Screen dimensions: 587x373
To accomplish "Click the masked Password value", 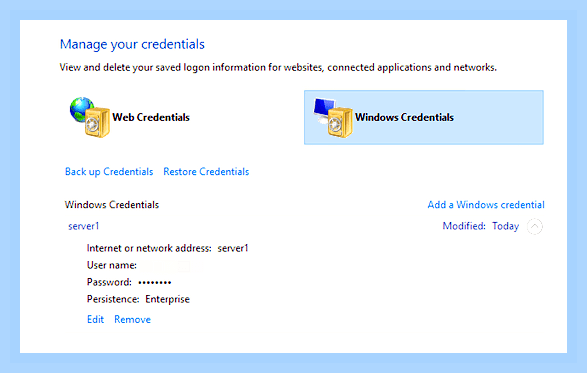I will pos(155,282).
